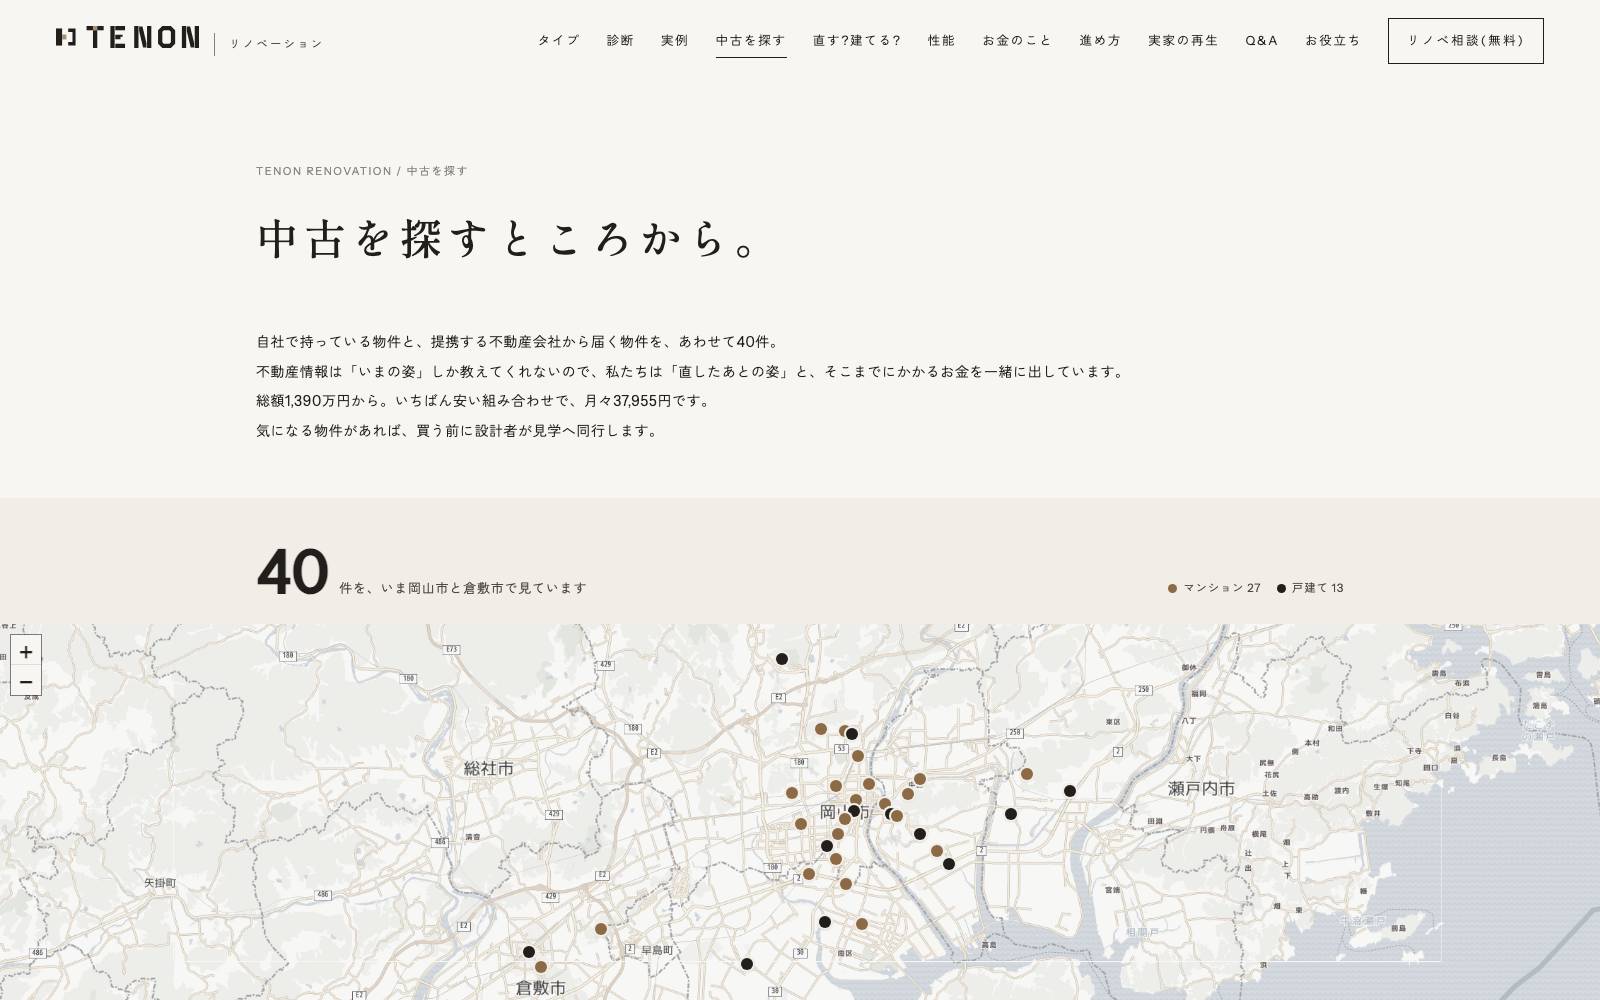Zoom in the map with plus button

click(26, 651)
